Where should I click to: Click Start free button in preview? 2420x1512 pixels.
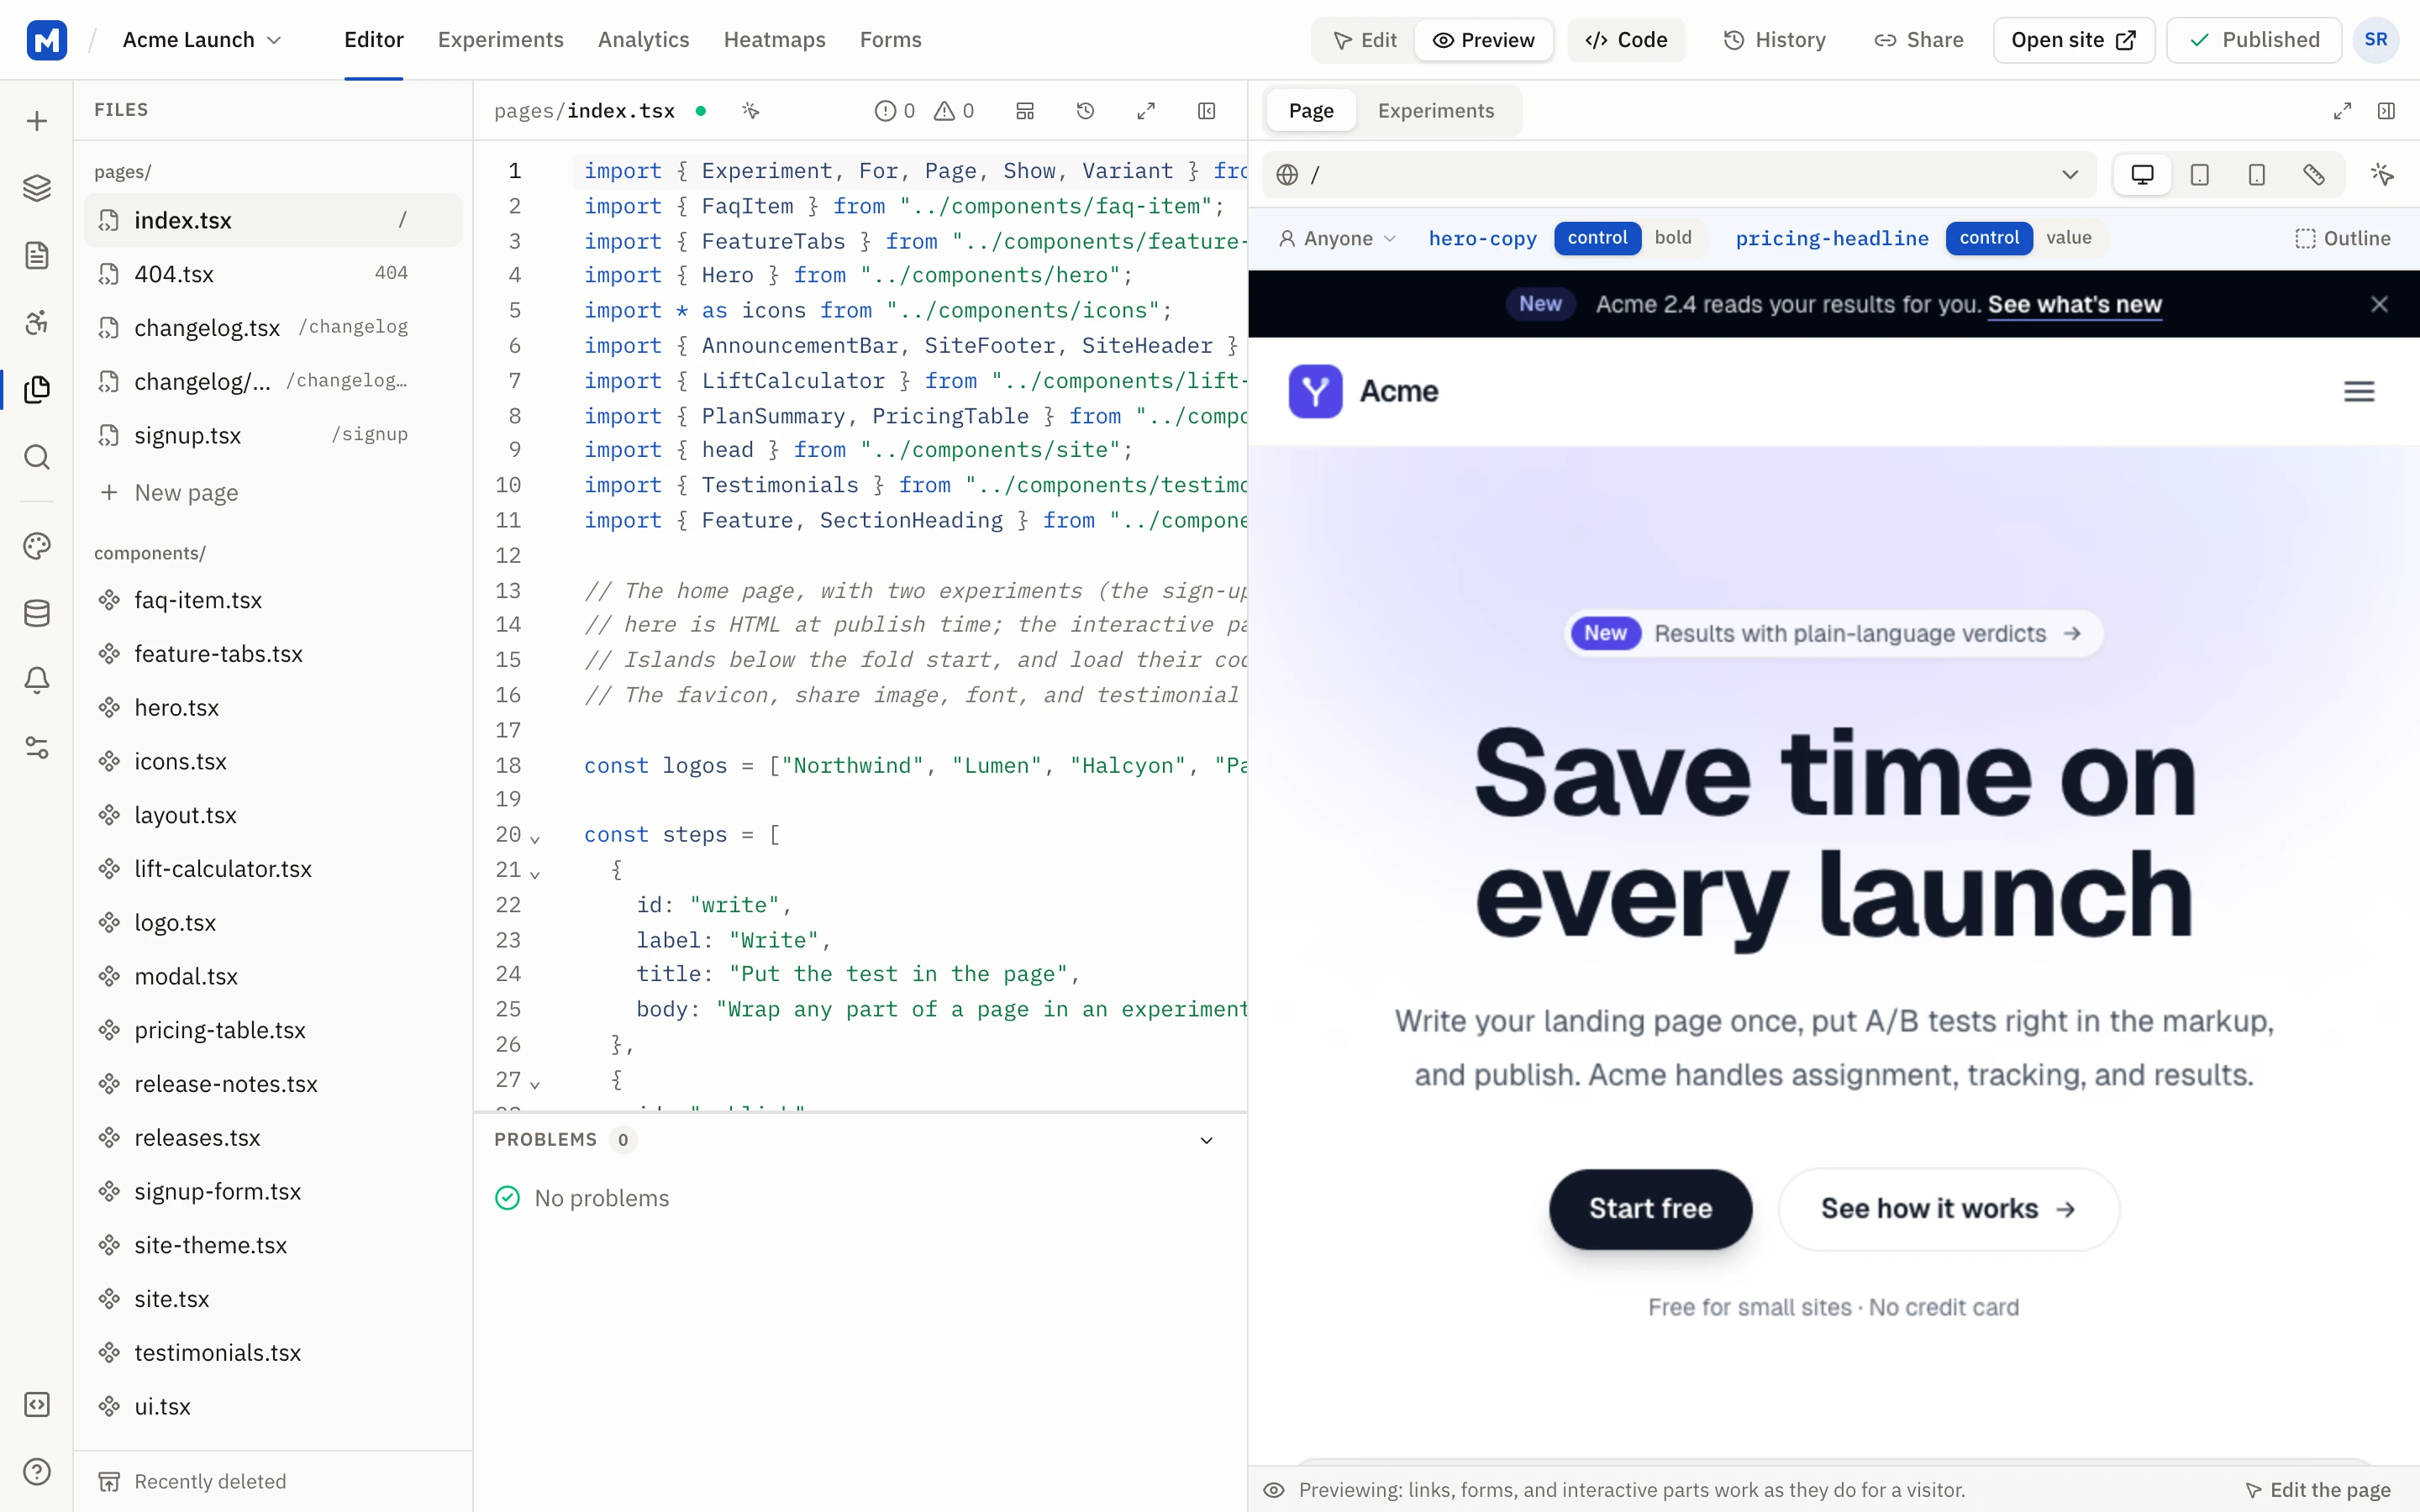(1650, 1209)
